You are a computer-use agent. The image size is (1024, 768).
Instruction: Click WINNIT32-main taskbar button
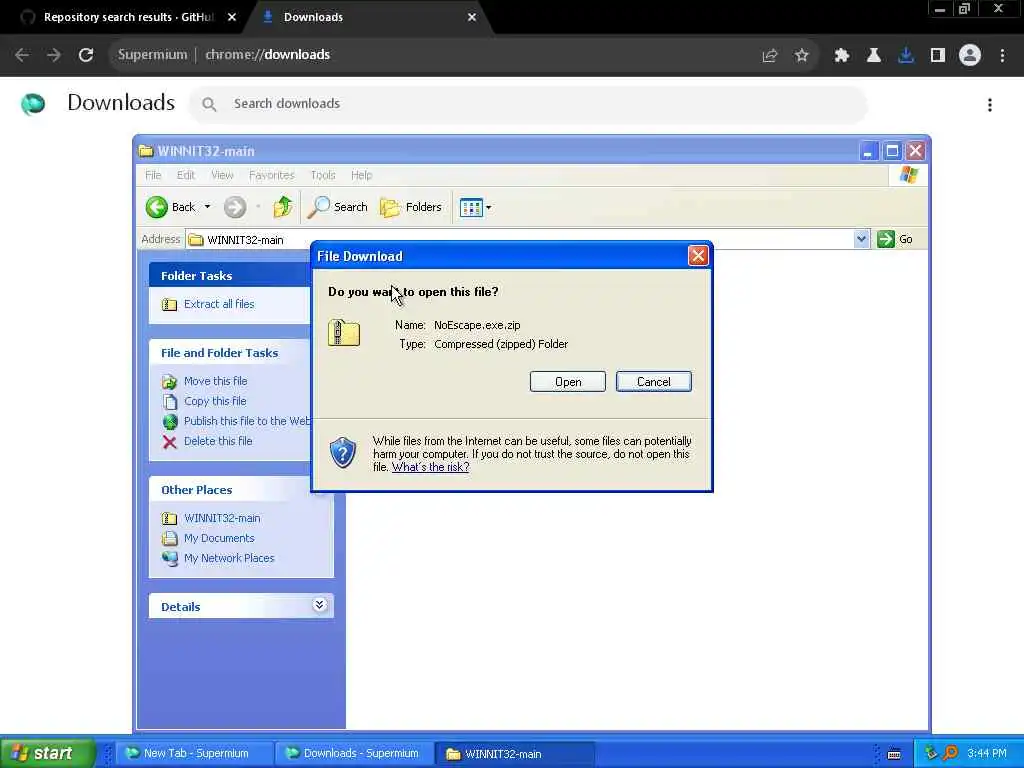click(515, 754)
